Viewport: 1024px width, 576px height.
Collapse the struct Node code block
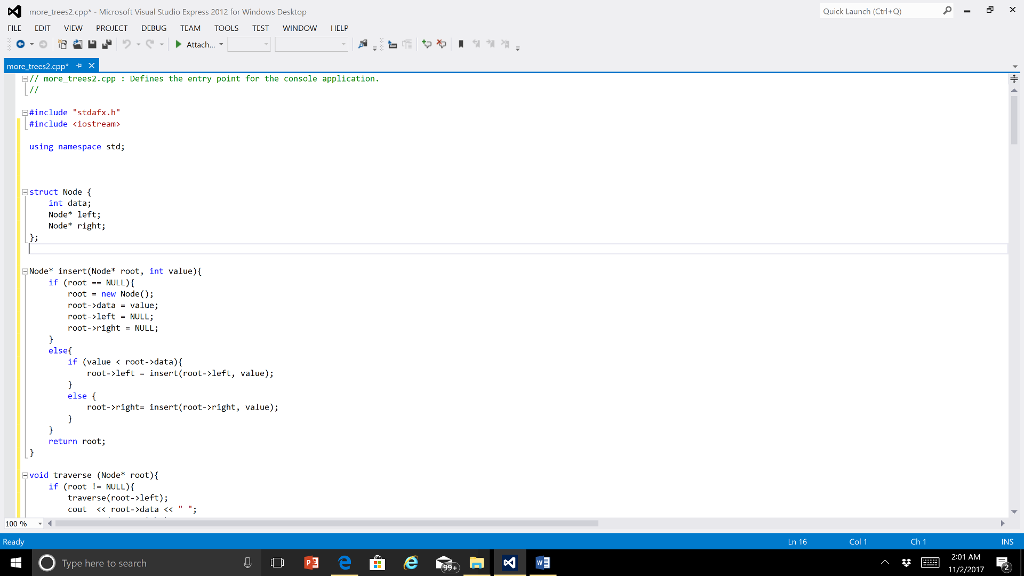click(x=24, y=191)
